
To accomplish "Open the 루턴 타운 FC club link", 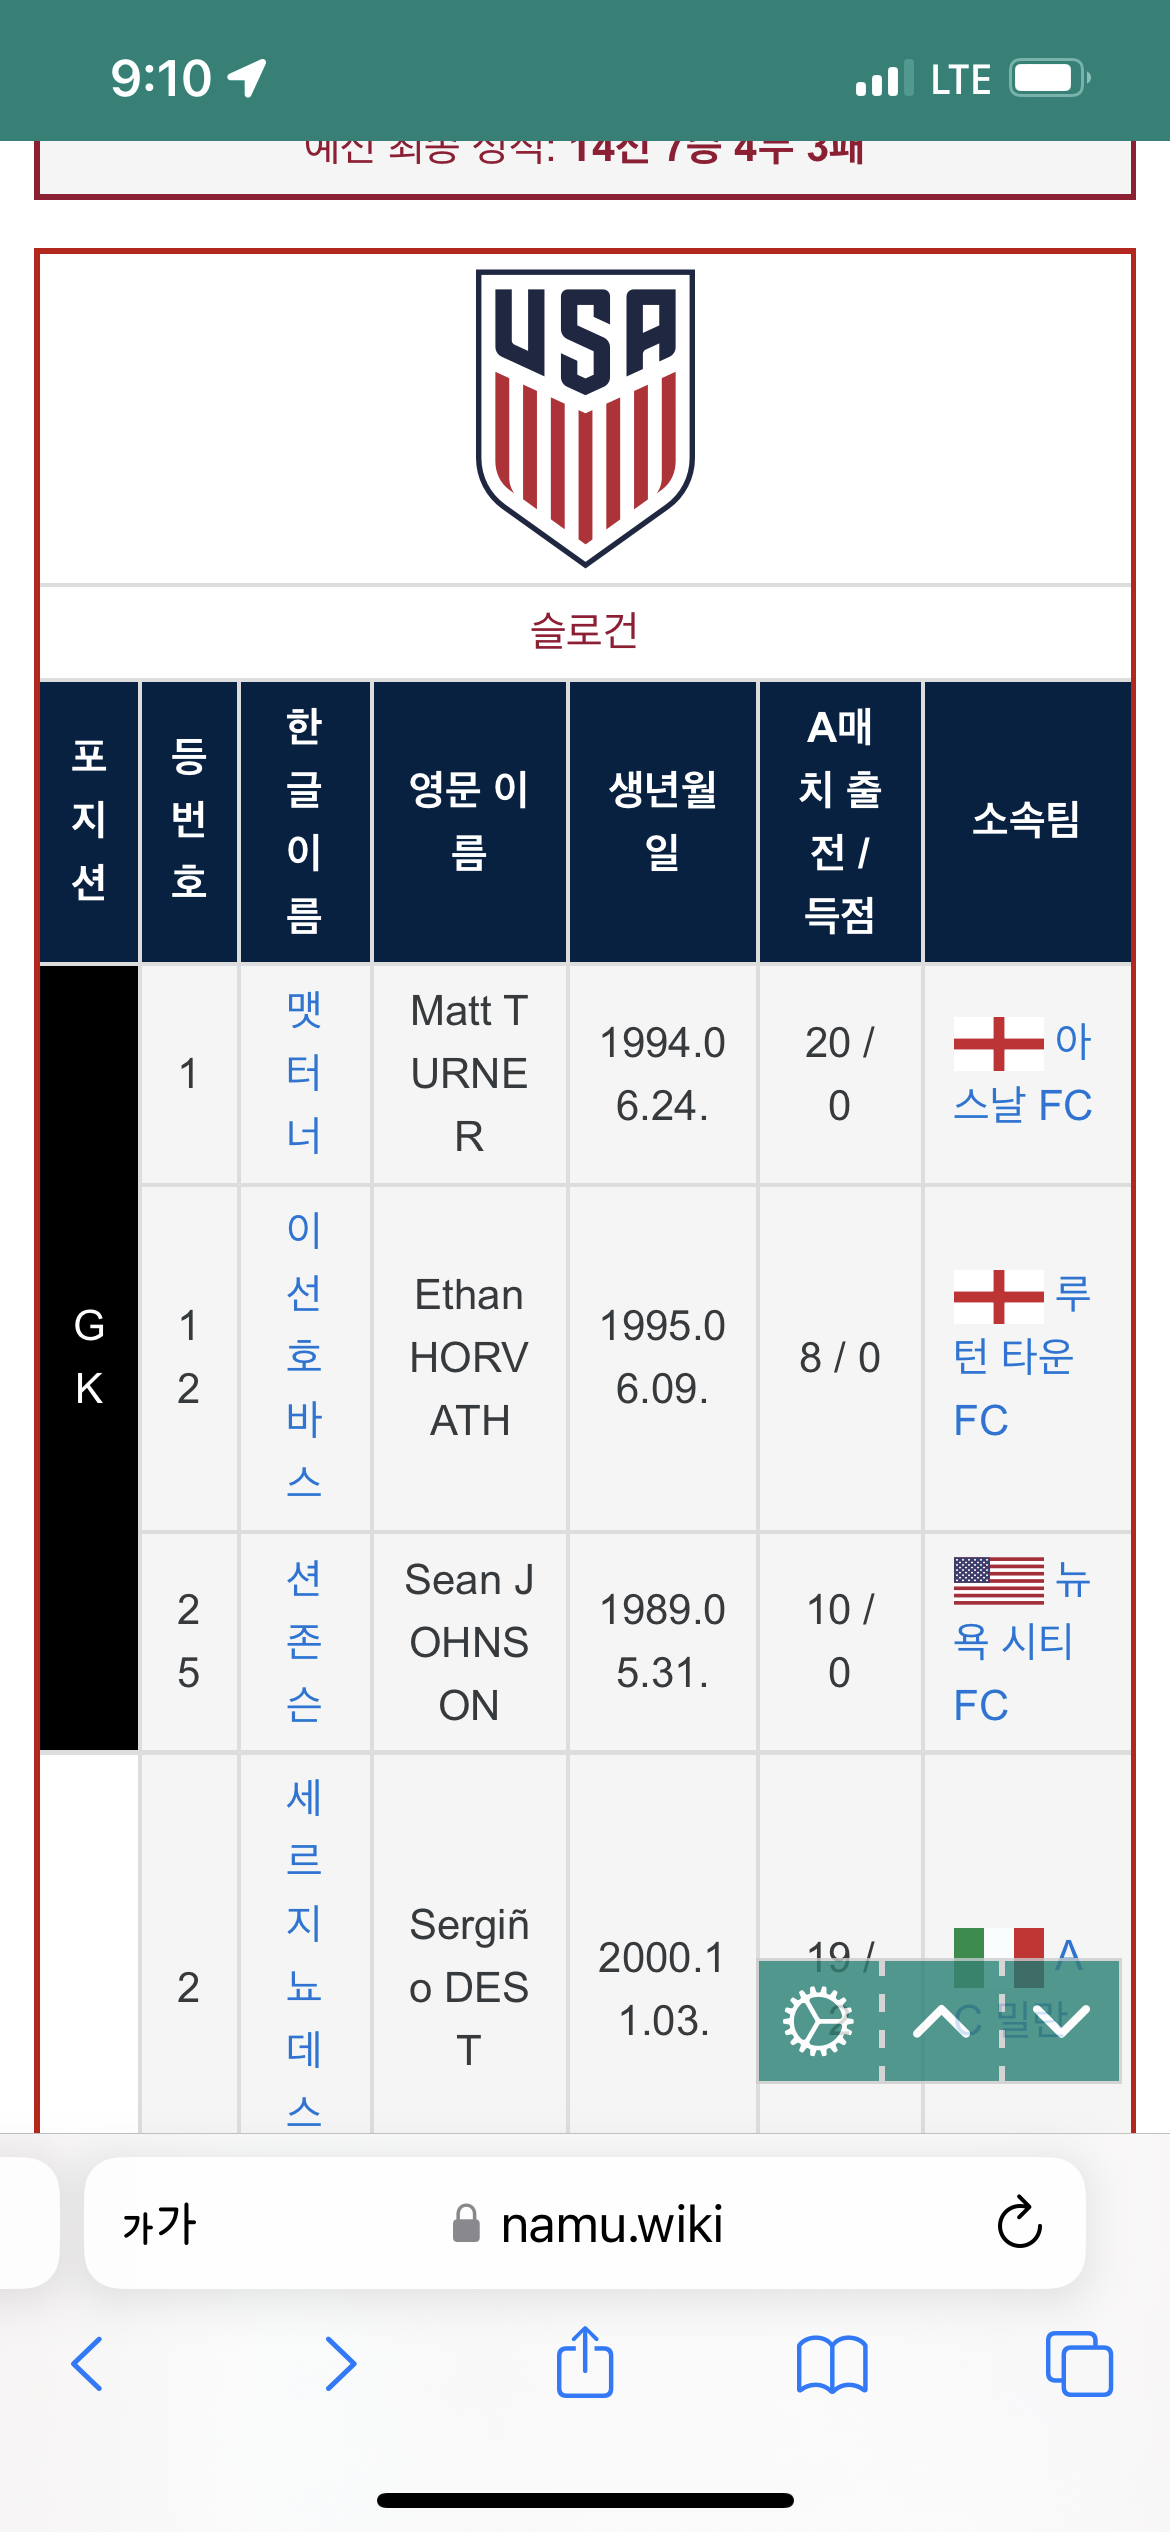I will 1023,1357.
